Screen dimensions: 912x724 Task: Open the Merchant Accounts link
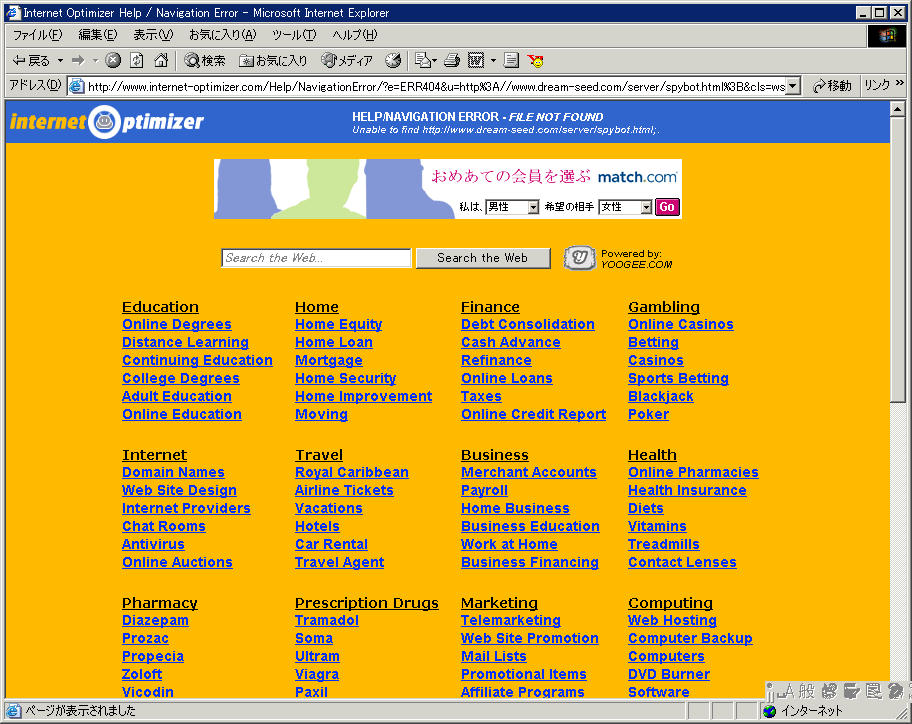click(x=529, y=473)
